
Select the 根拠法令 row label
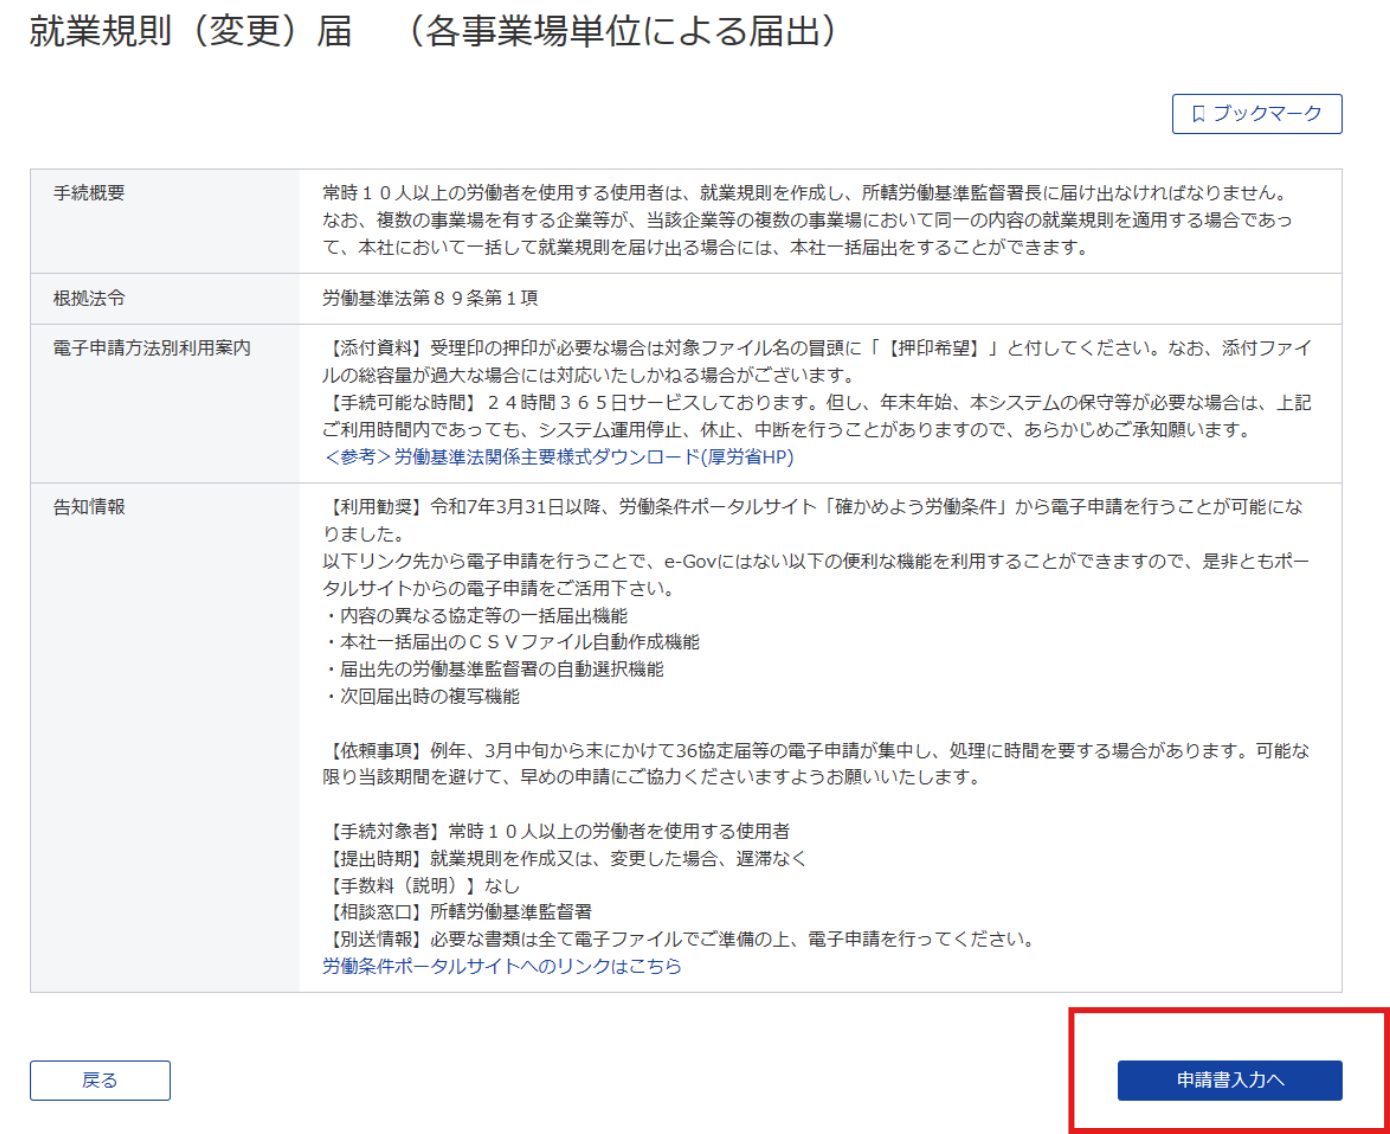coord(89,298)
